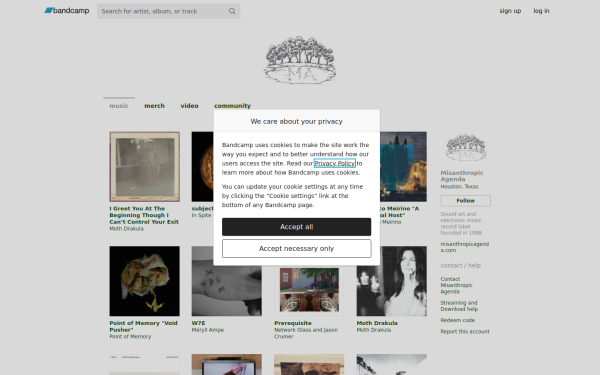Click Network Glass and Jason Crumer text
600x375 pixels.
click(x=306, y=333)
